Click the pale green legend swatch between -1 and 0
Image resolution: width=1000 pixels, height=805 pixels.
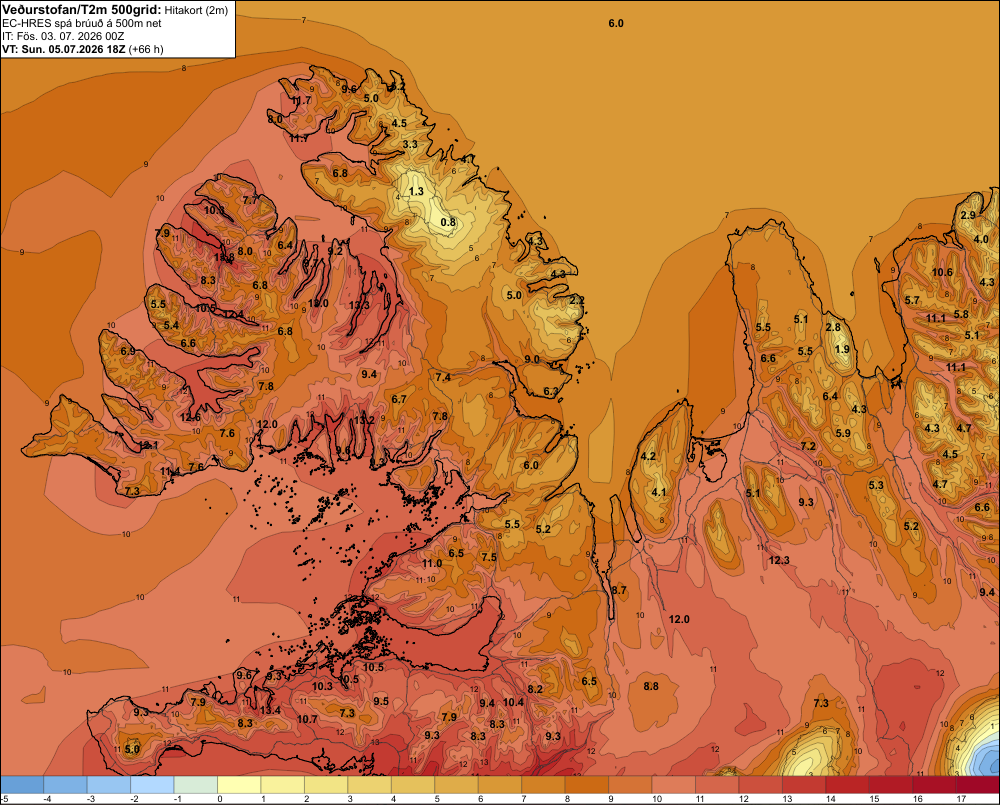click(x=196, y=785)
